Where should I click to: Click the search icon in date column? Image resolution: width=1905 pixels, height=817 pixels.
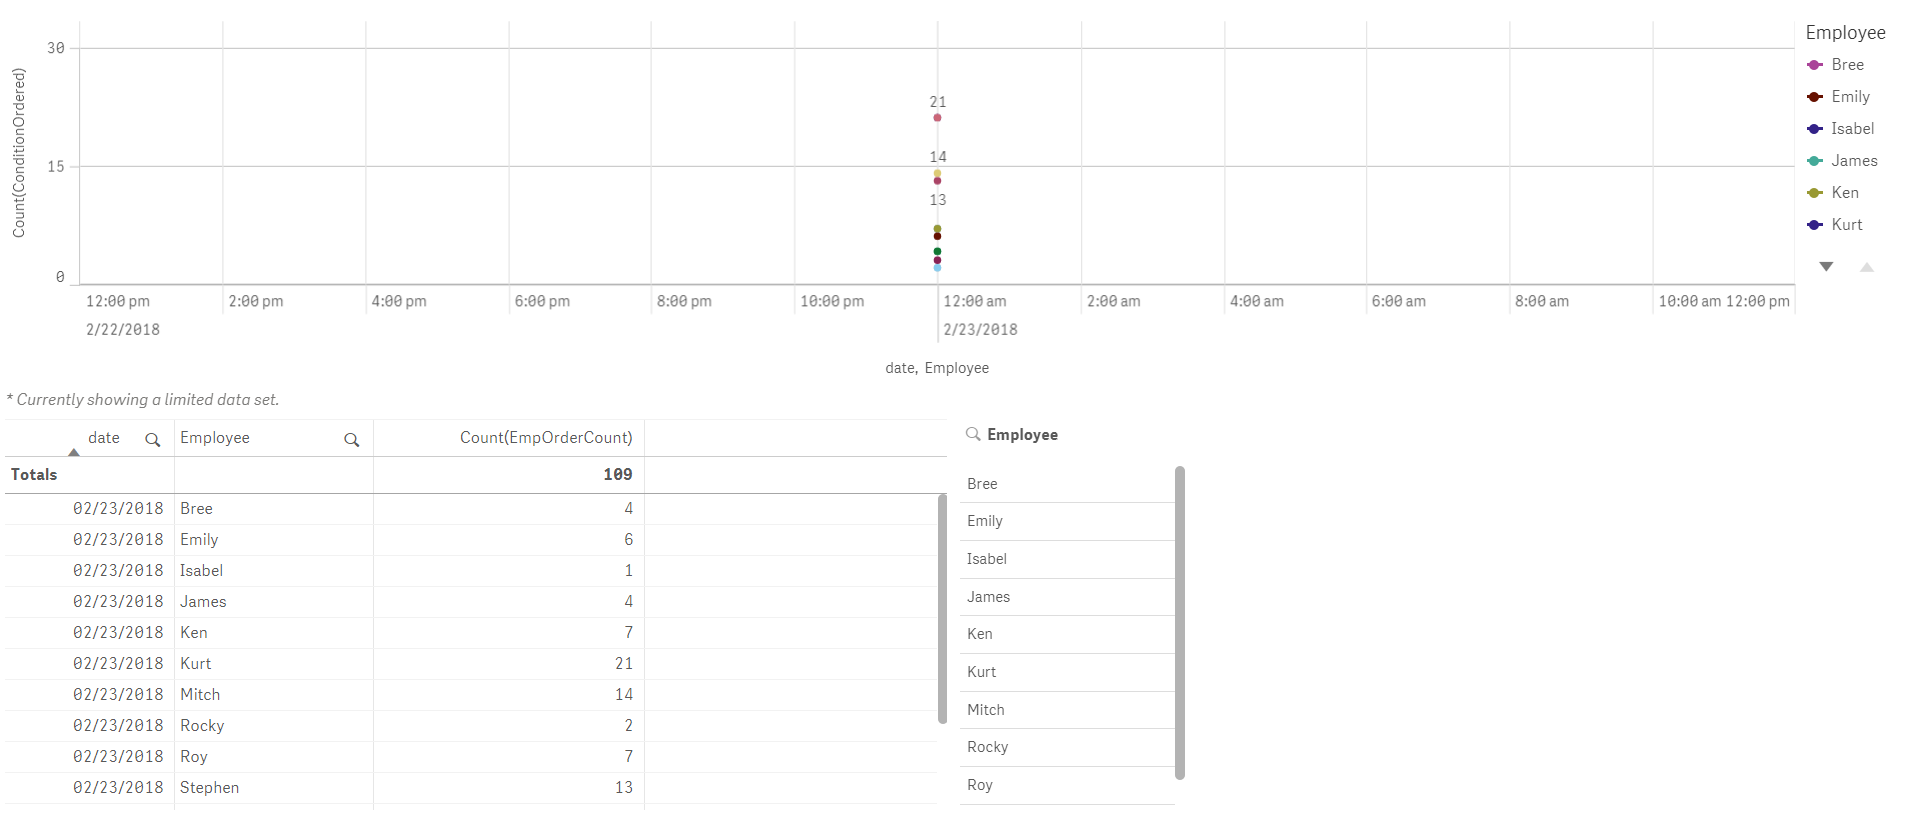(x=153, y=440)
